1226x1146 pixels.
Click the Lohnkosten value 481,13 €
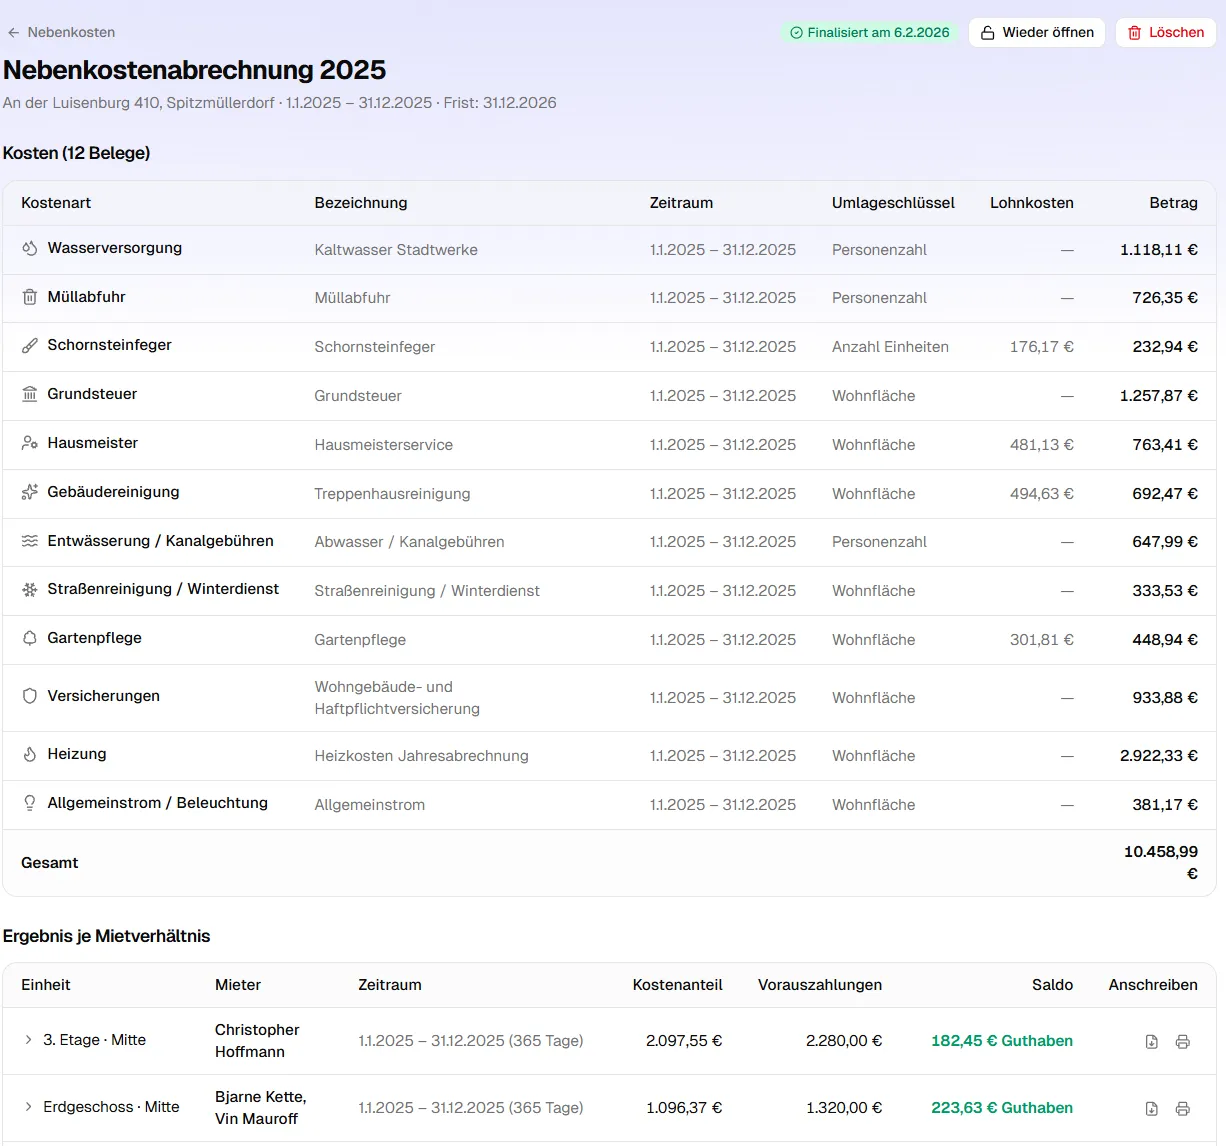(1041, 445)
